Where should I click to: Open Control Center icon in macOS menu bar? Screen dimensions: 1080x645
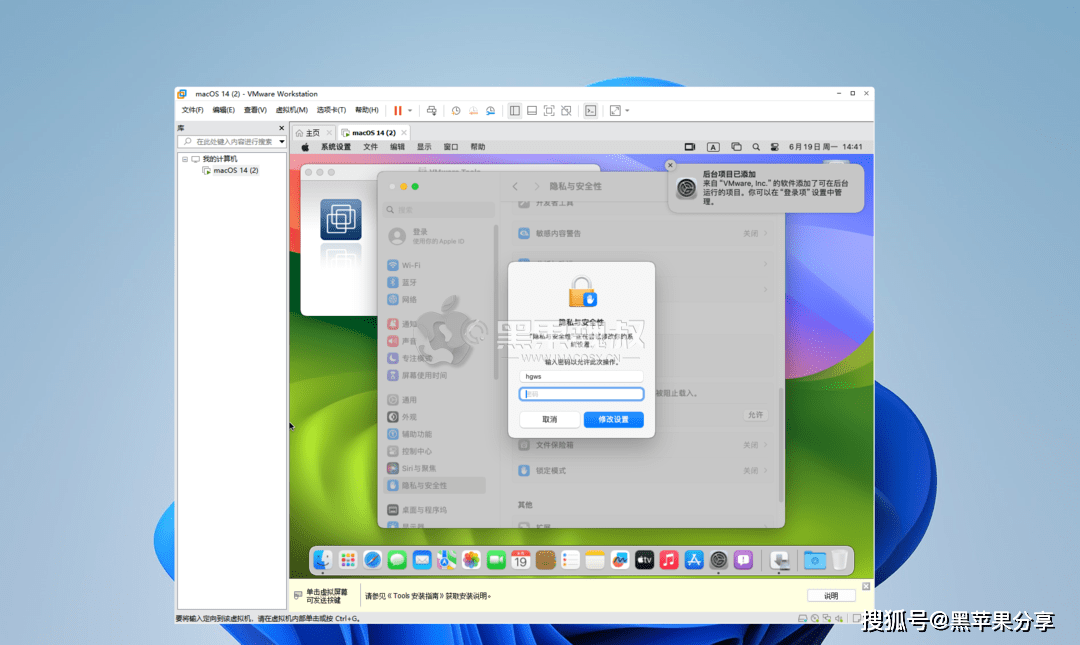[x=774, y=147]
